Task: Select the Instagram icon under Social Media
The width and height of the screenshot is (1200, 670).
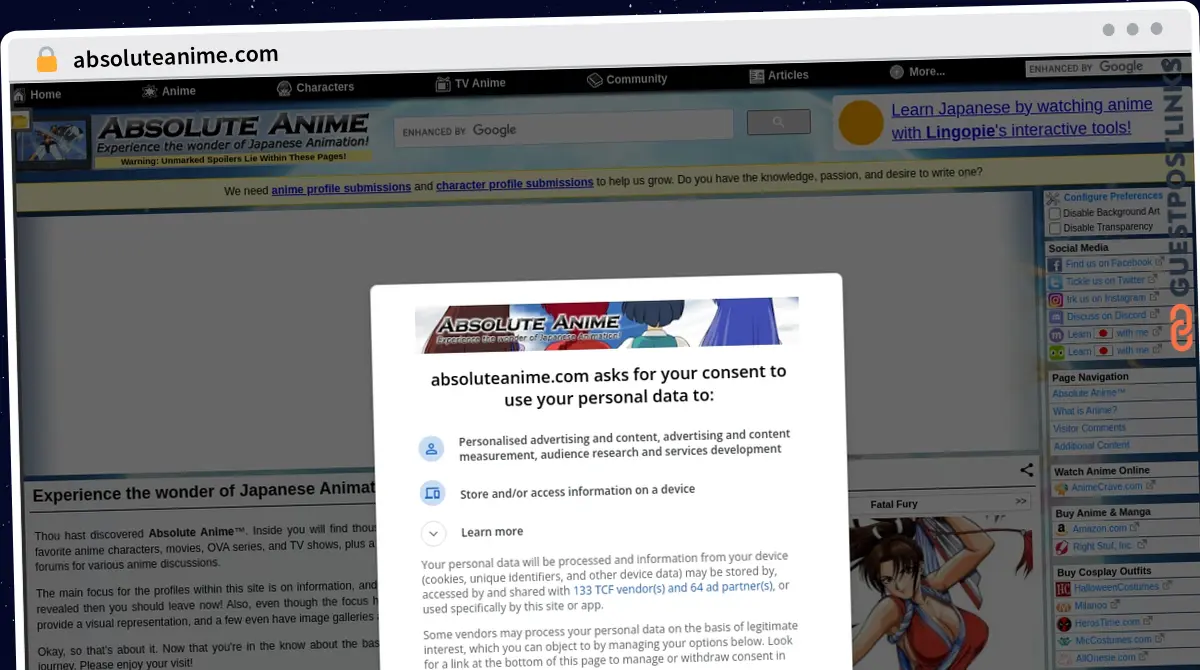Action: [x=1057, y=298]
